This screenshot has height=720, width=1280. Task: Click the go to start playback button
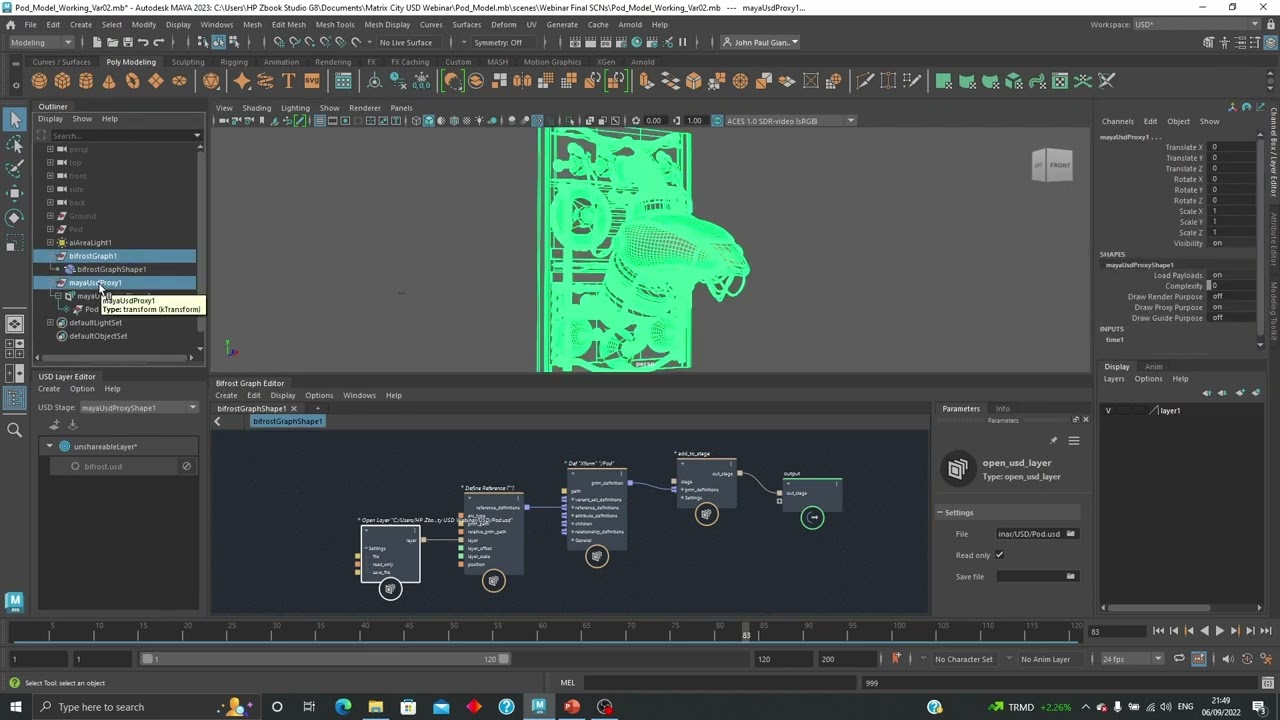pyautogui.click(x=1158, y=631)
